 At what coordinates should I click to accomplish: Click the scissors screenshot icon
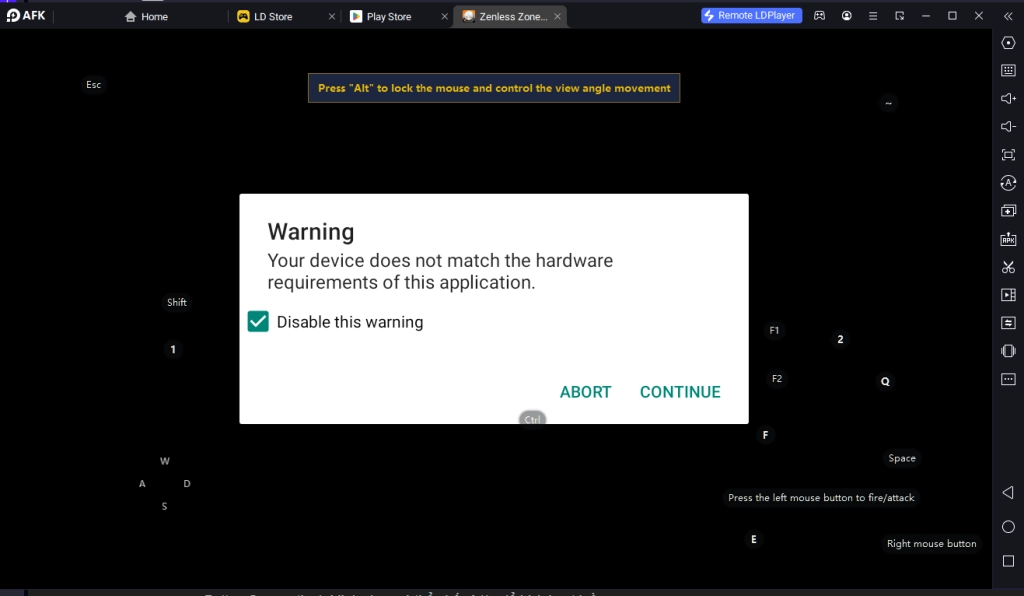pyautogui.click(x=1008, y=267)
